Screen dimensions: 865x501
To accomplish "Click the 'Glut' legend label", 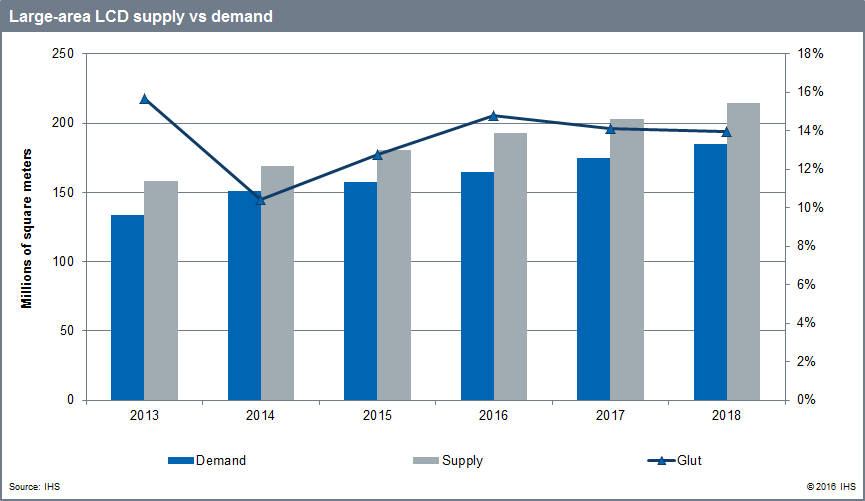I will coord(690,460).
